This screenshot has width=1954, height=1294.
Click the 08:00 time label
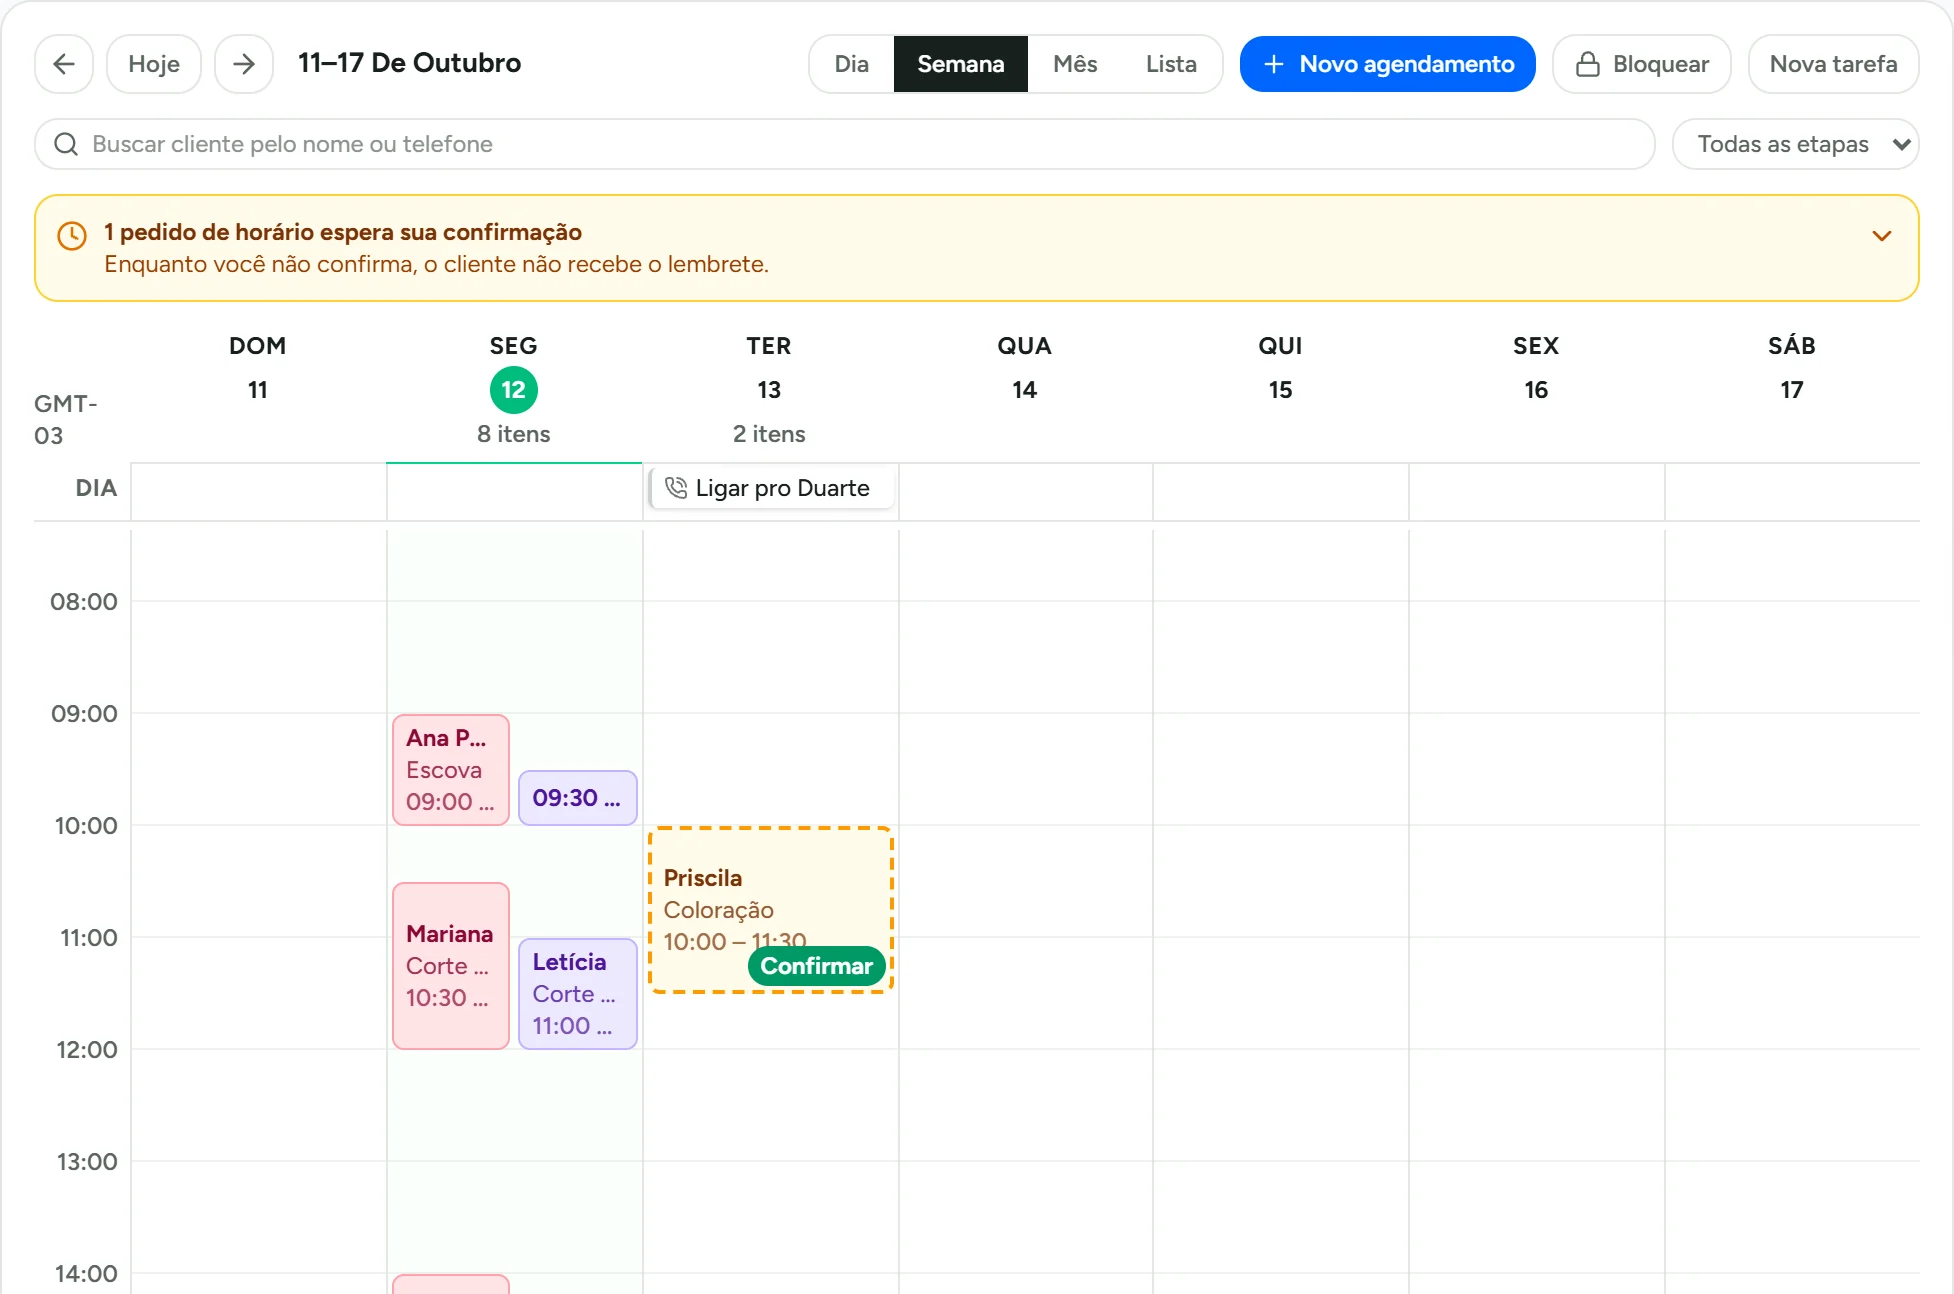coord(84,602)
